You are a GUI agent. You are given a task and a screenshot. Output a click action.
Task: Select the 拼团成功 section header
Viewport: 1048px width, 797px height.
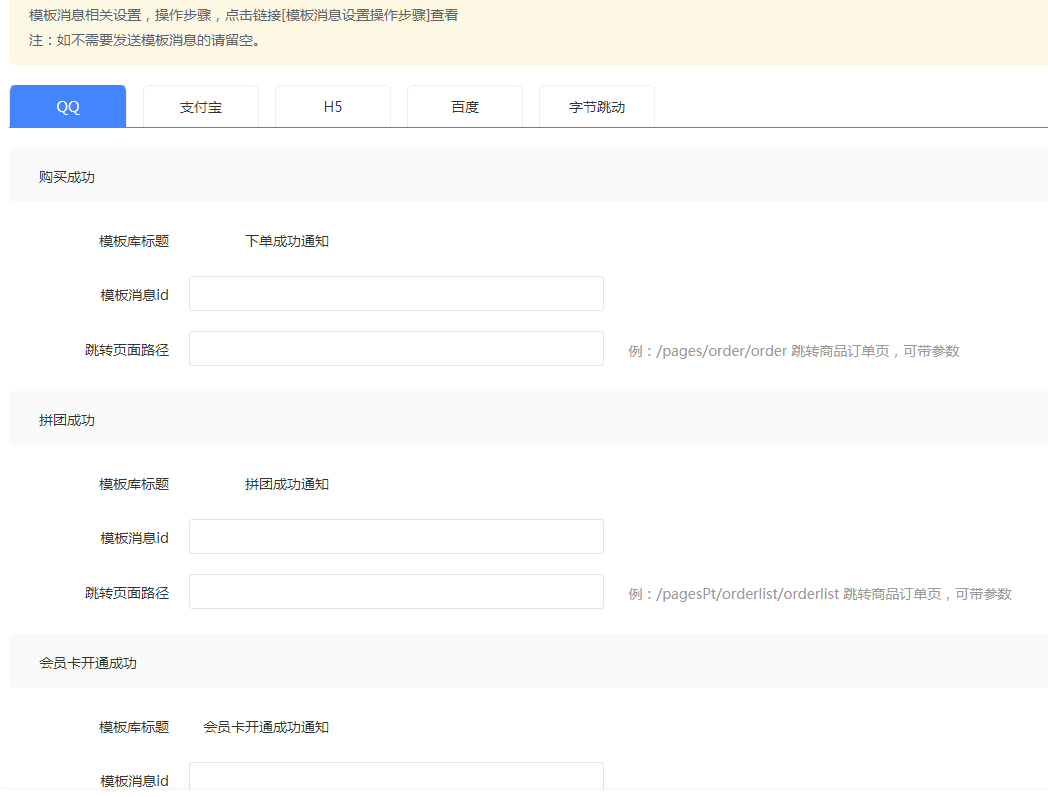tap(528, 418)
